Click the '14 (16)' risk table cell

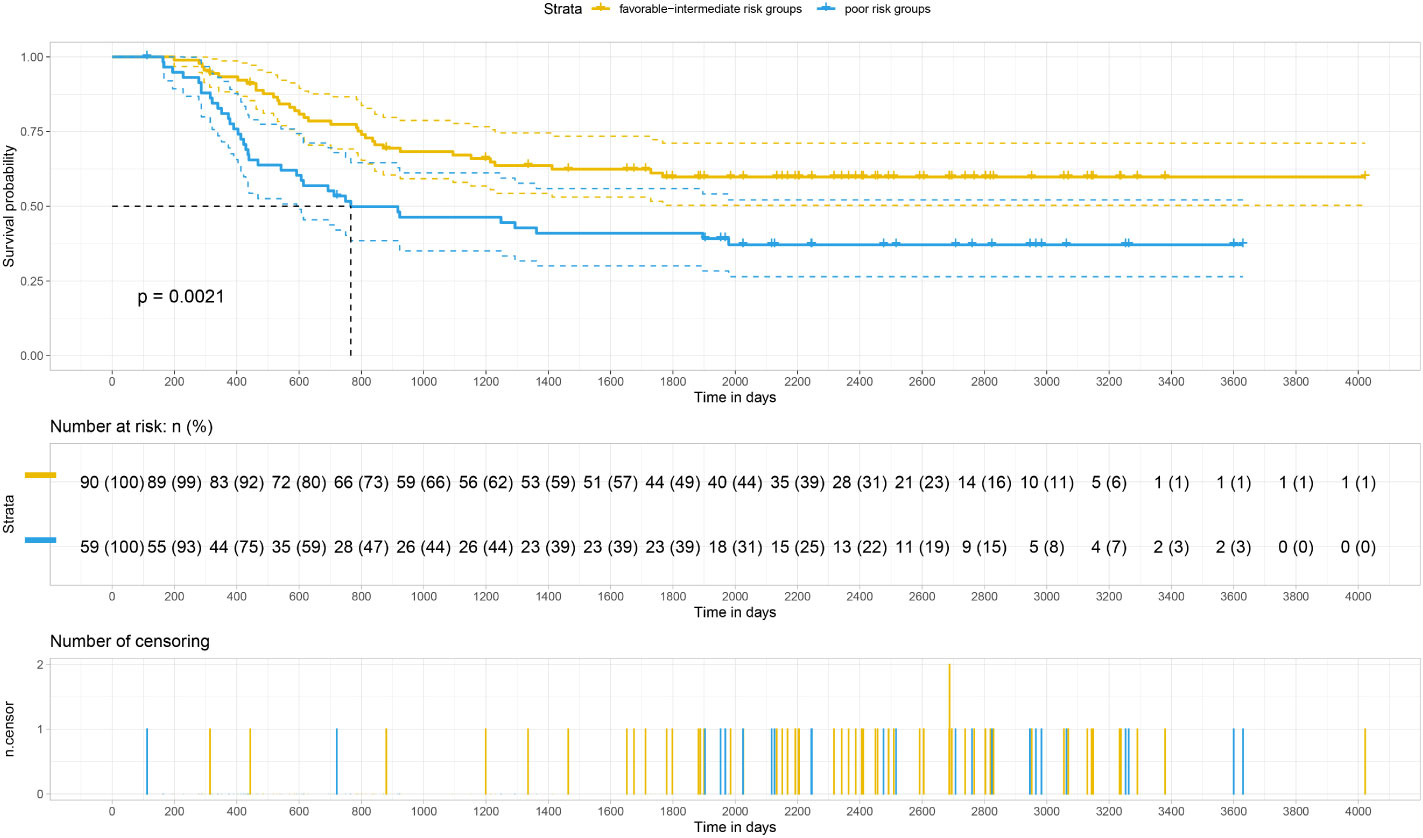click(x=984, y=483)
